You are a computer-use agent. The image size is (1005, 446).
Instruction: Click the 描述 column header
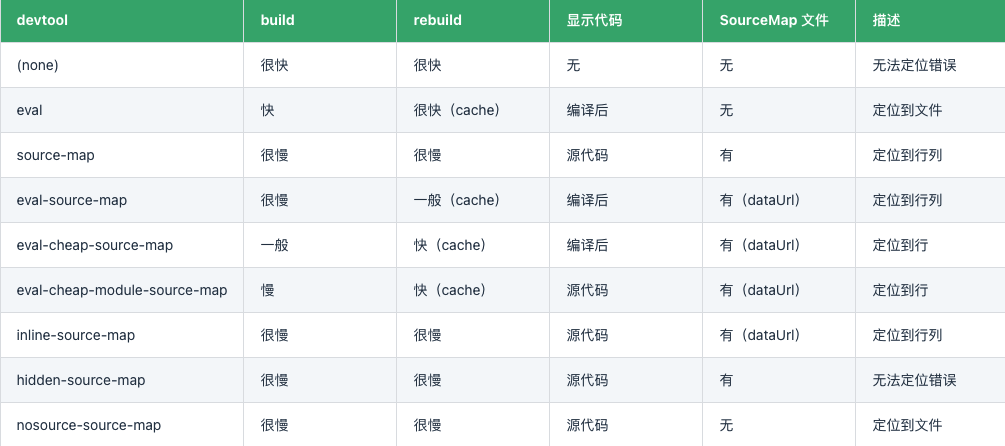point(886,20)
